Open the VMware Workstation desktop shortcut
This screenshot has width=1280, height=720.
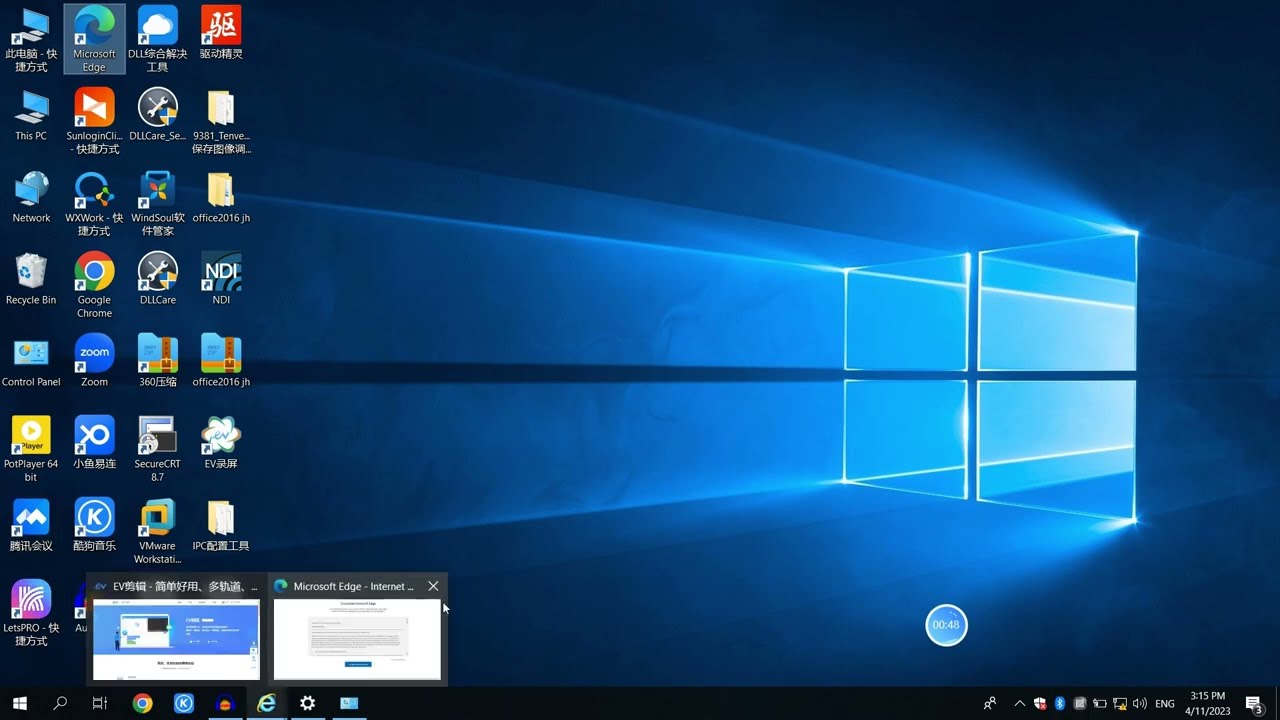pyautogui.click(x=157, y=518)
